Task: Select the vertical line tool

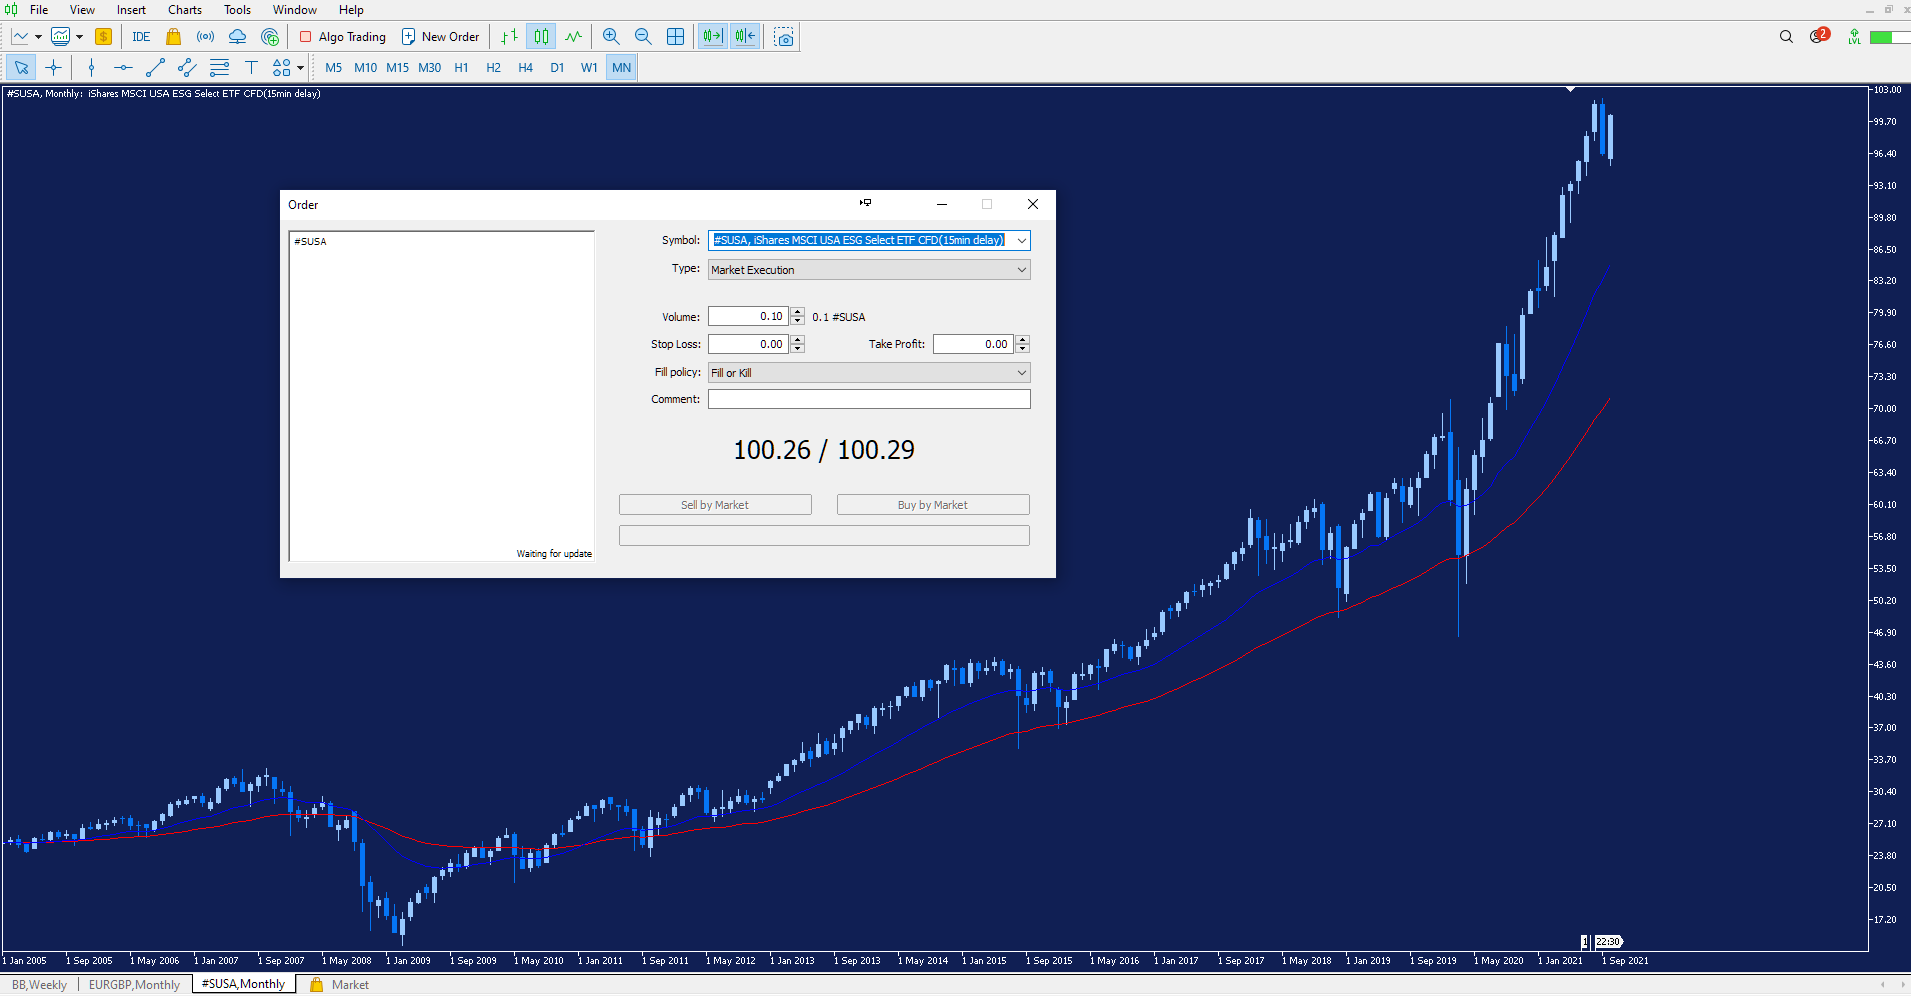Action: [x=91, y=67]
